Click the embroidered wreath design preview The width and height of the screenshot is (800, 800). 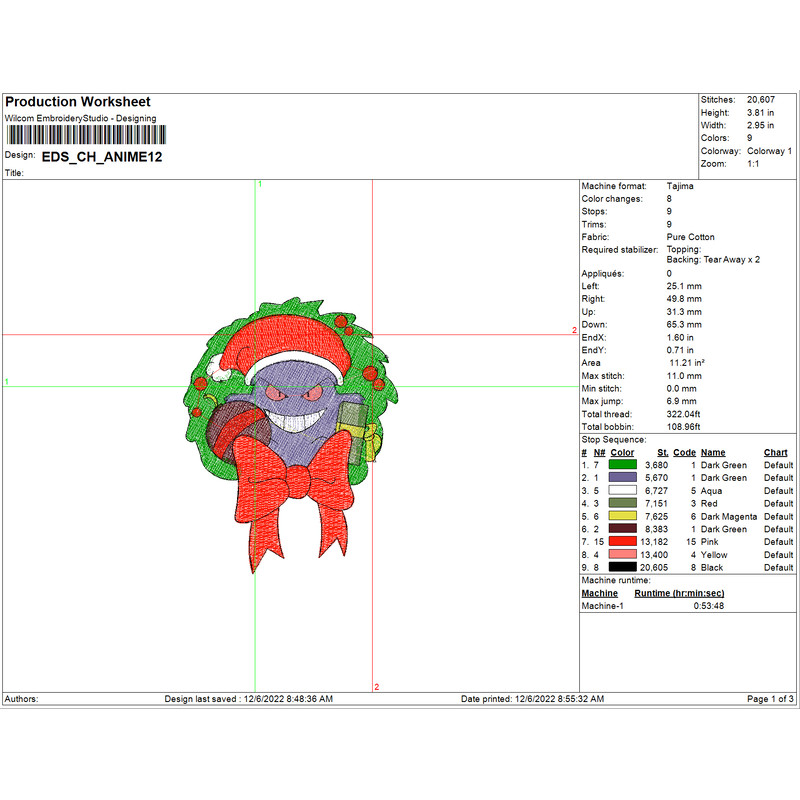point(290,400)
